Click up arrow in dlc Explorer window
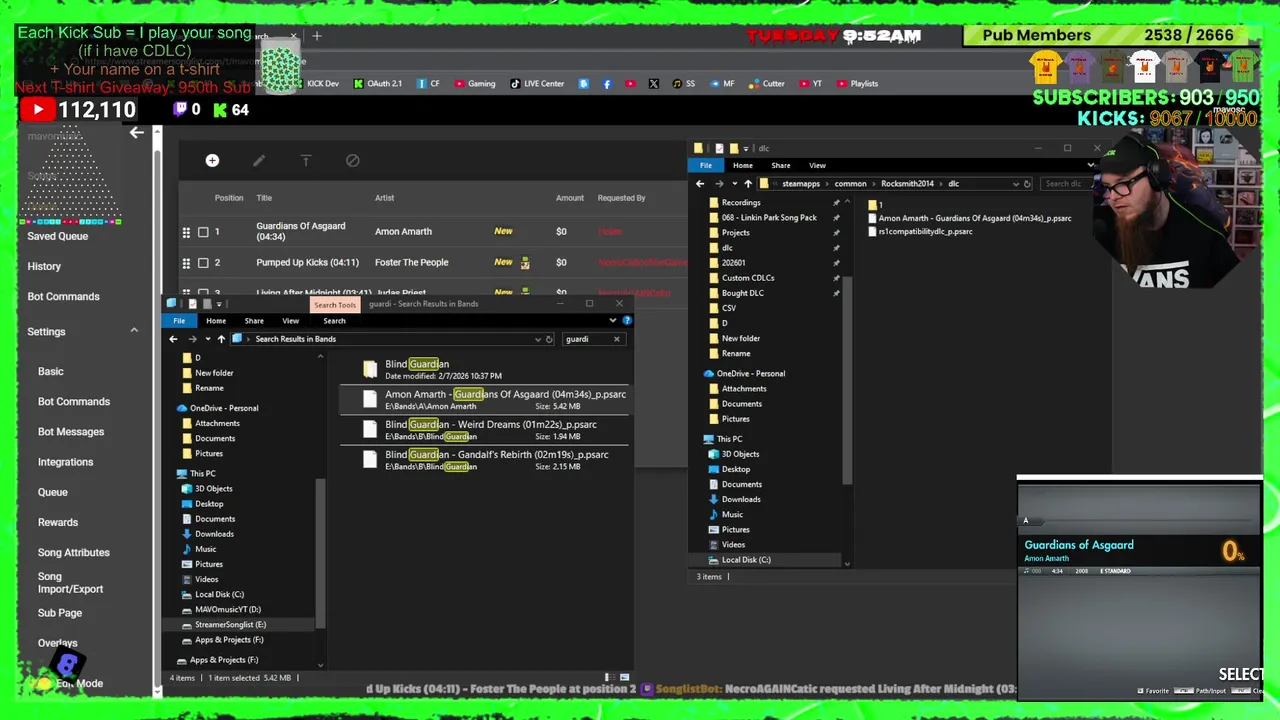 coord(747,184)
